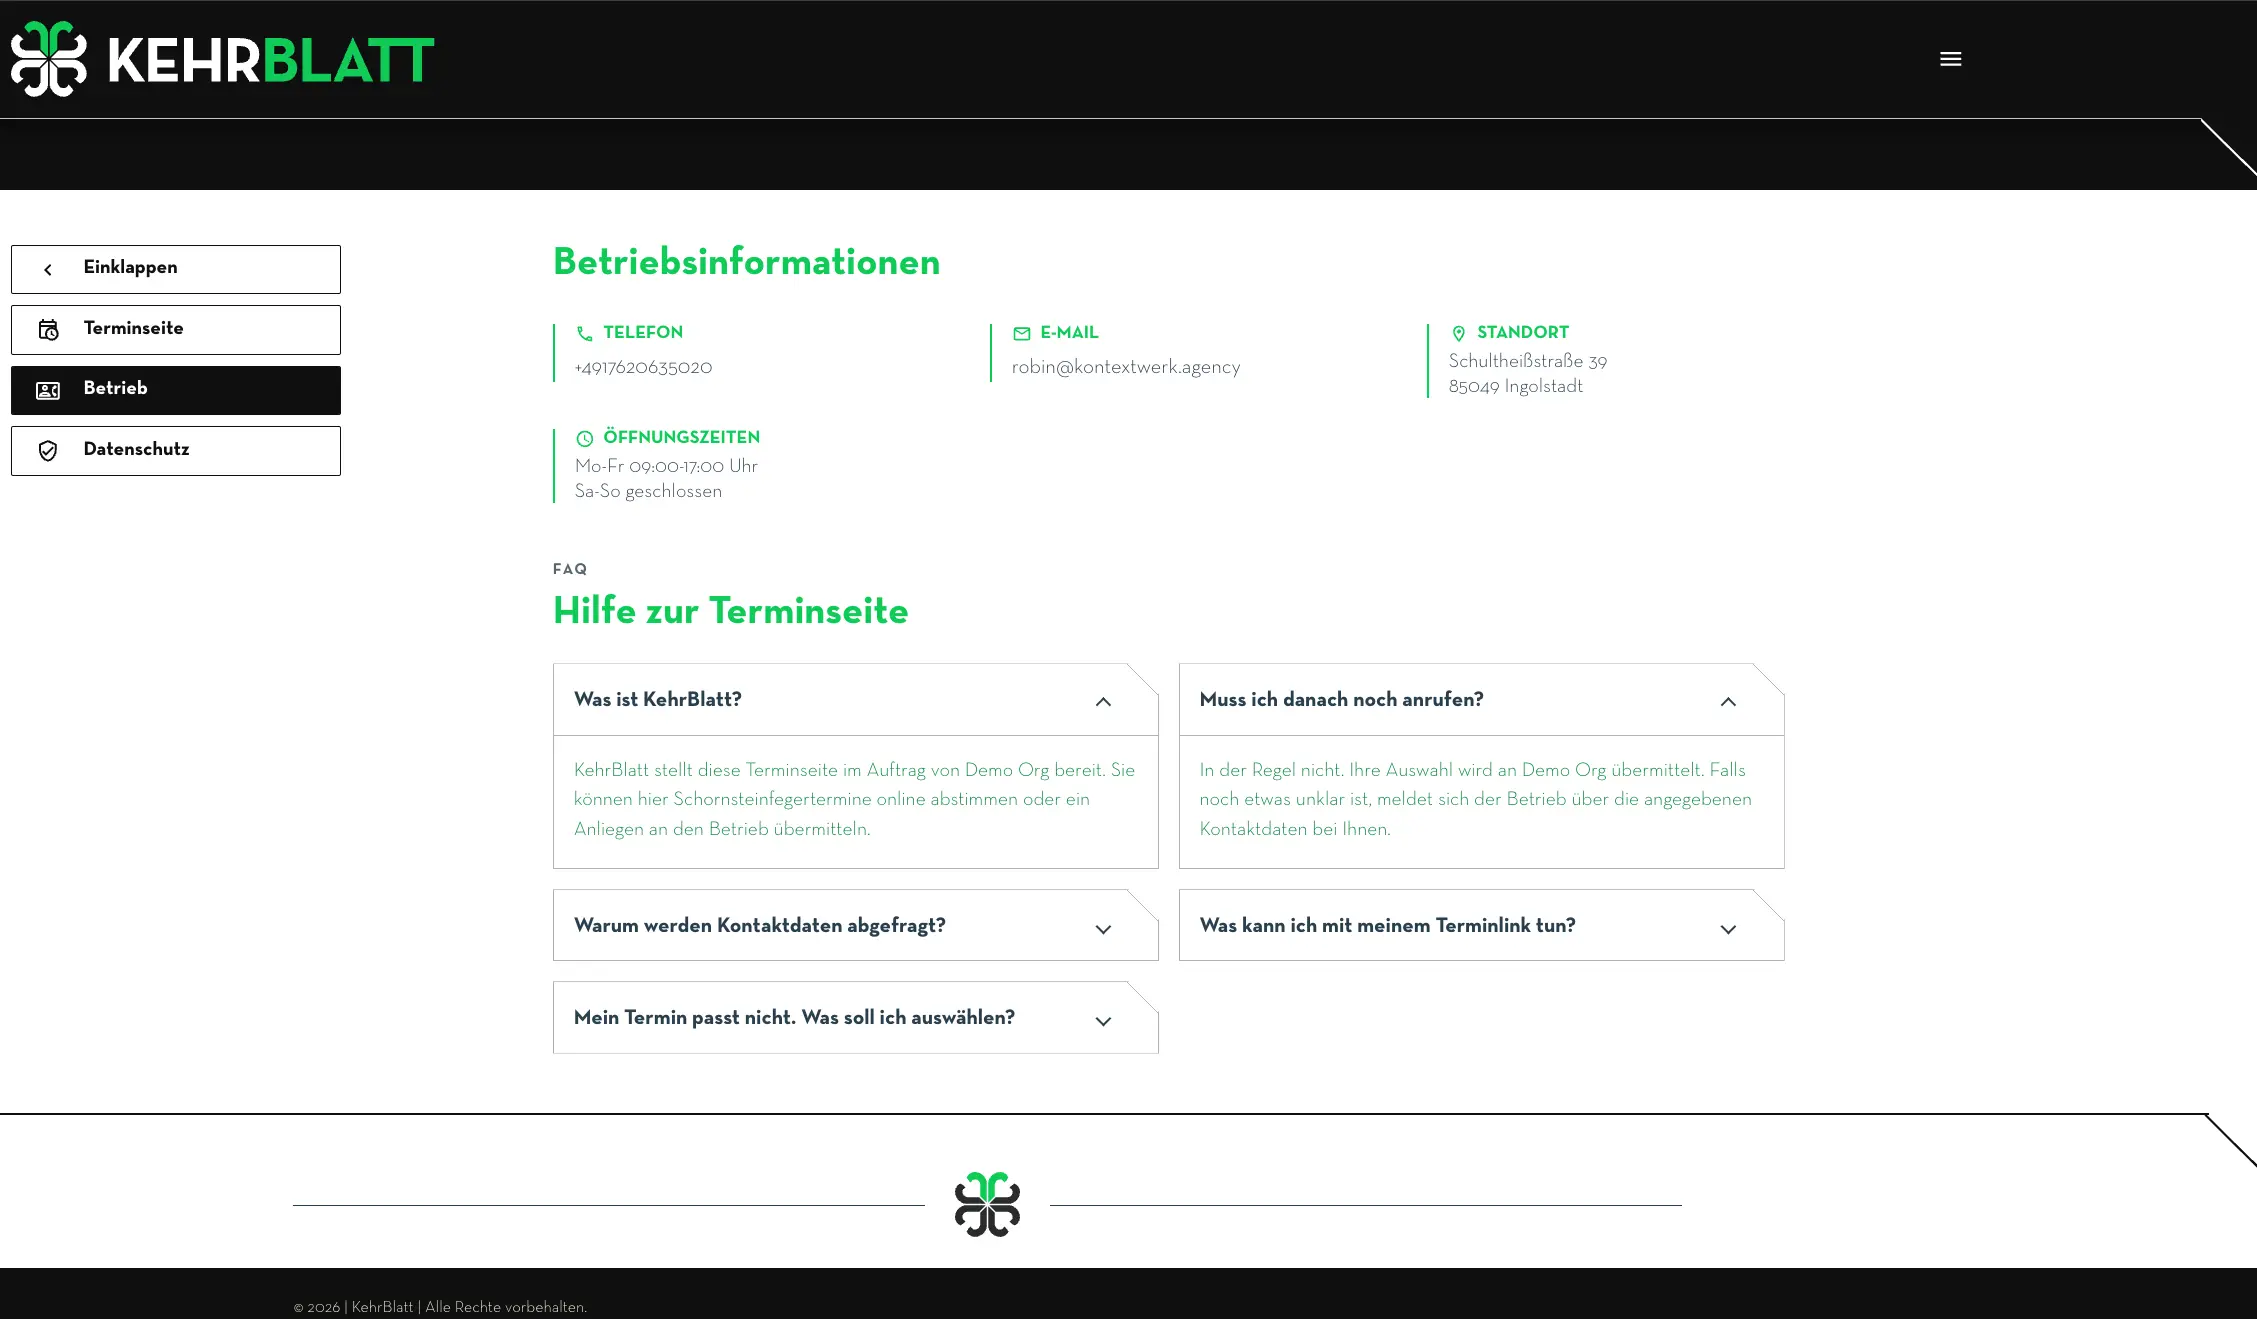Viewport: 2257px width, 1319px height.
Task: Click the 'TELEFON' label
Action: pos(643,332)
